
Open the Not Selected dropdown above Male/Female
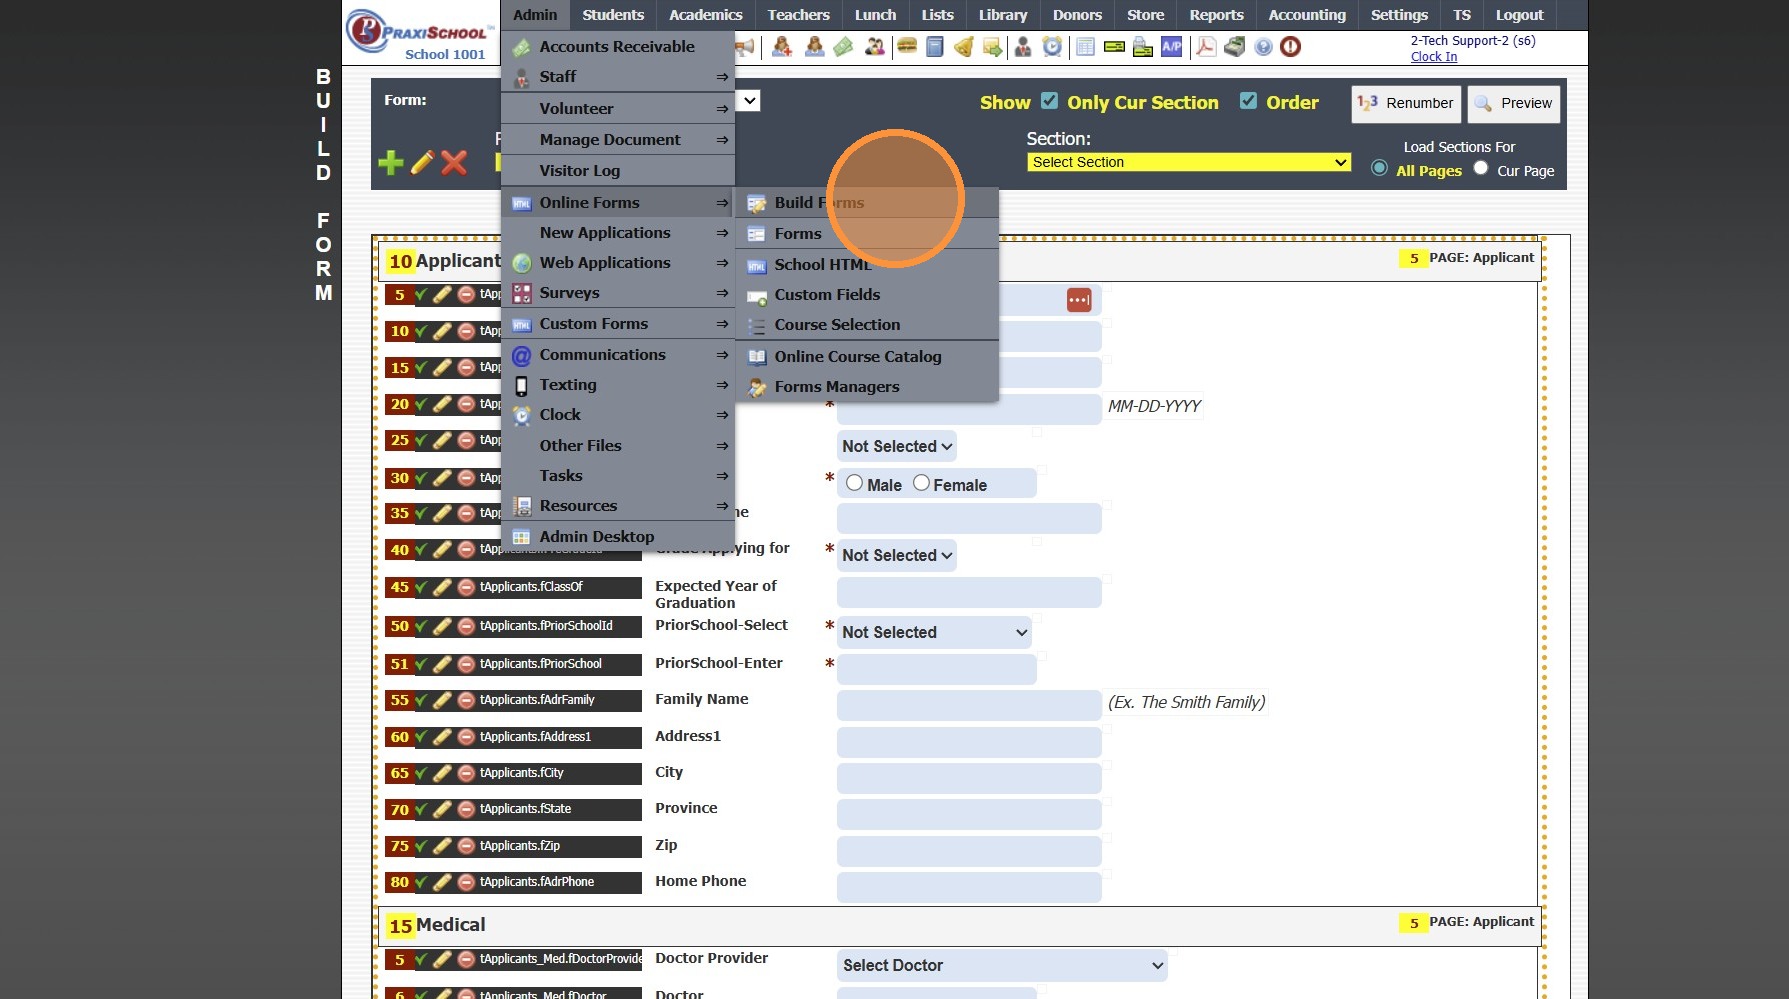point(897,446)
